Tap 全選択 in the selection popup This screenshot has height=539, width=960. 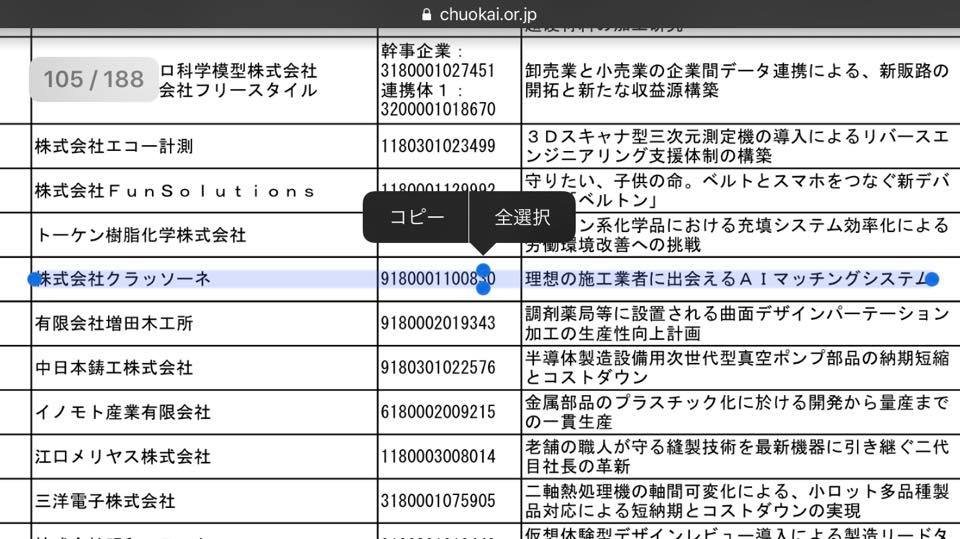522,217
